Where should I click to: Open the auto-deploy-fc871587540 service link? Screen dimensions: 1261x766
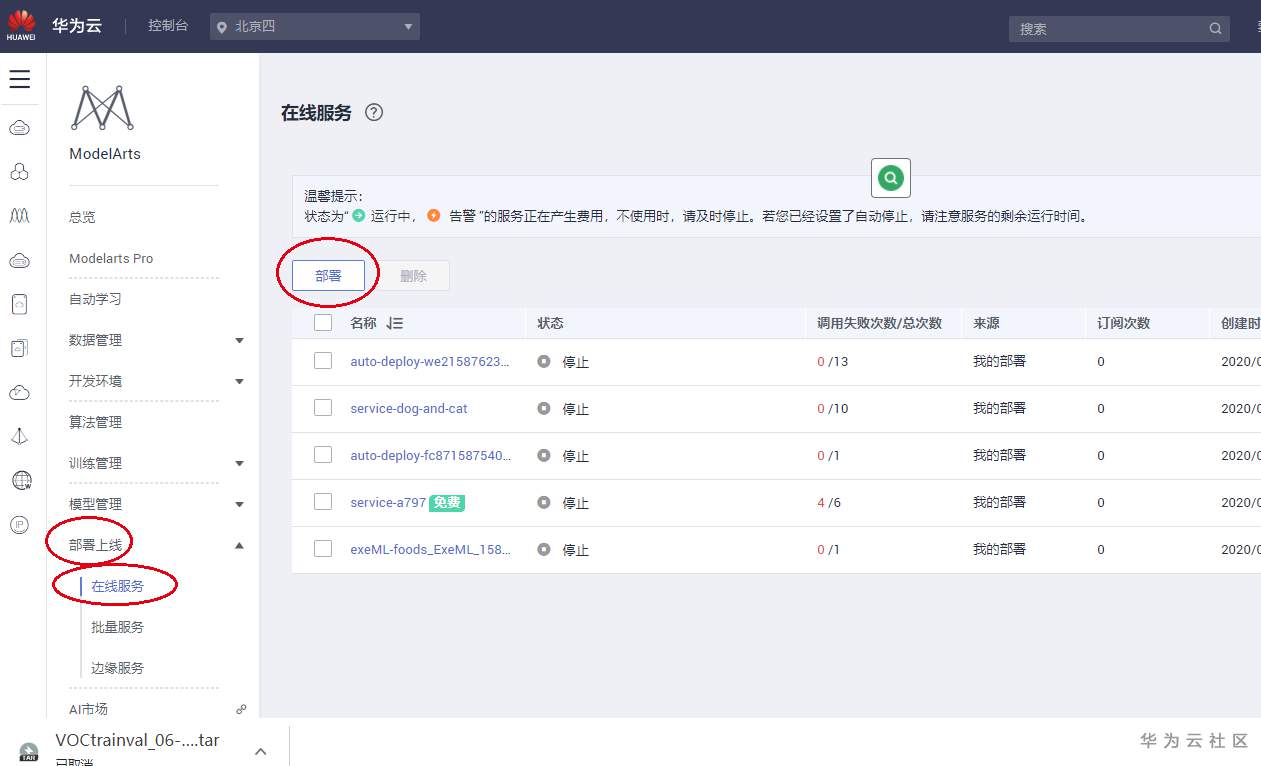[x=430, y=455]
